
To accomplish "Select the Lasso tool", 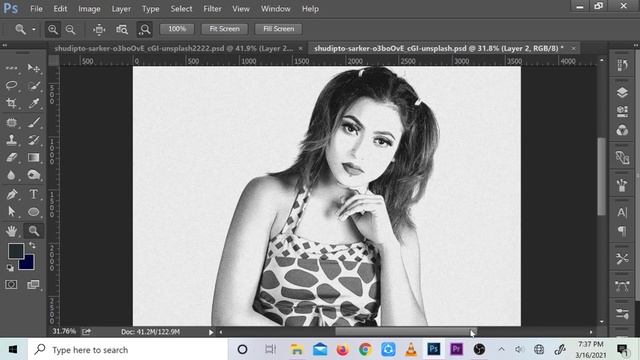I will pyautogui.click(x=11, y=85).
